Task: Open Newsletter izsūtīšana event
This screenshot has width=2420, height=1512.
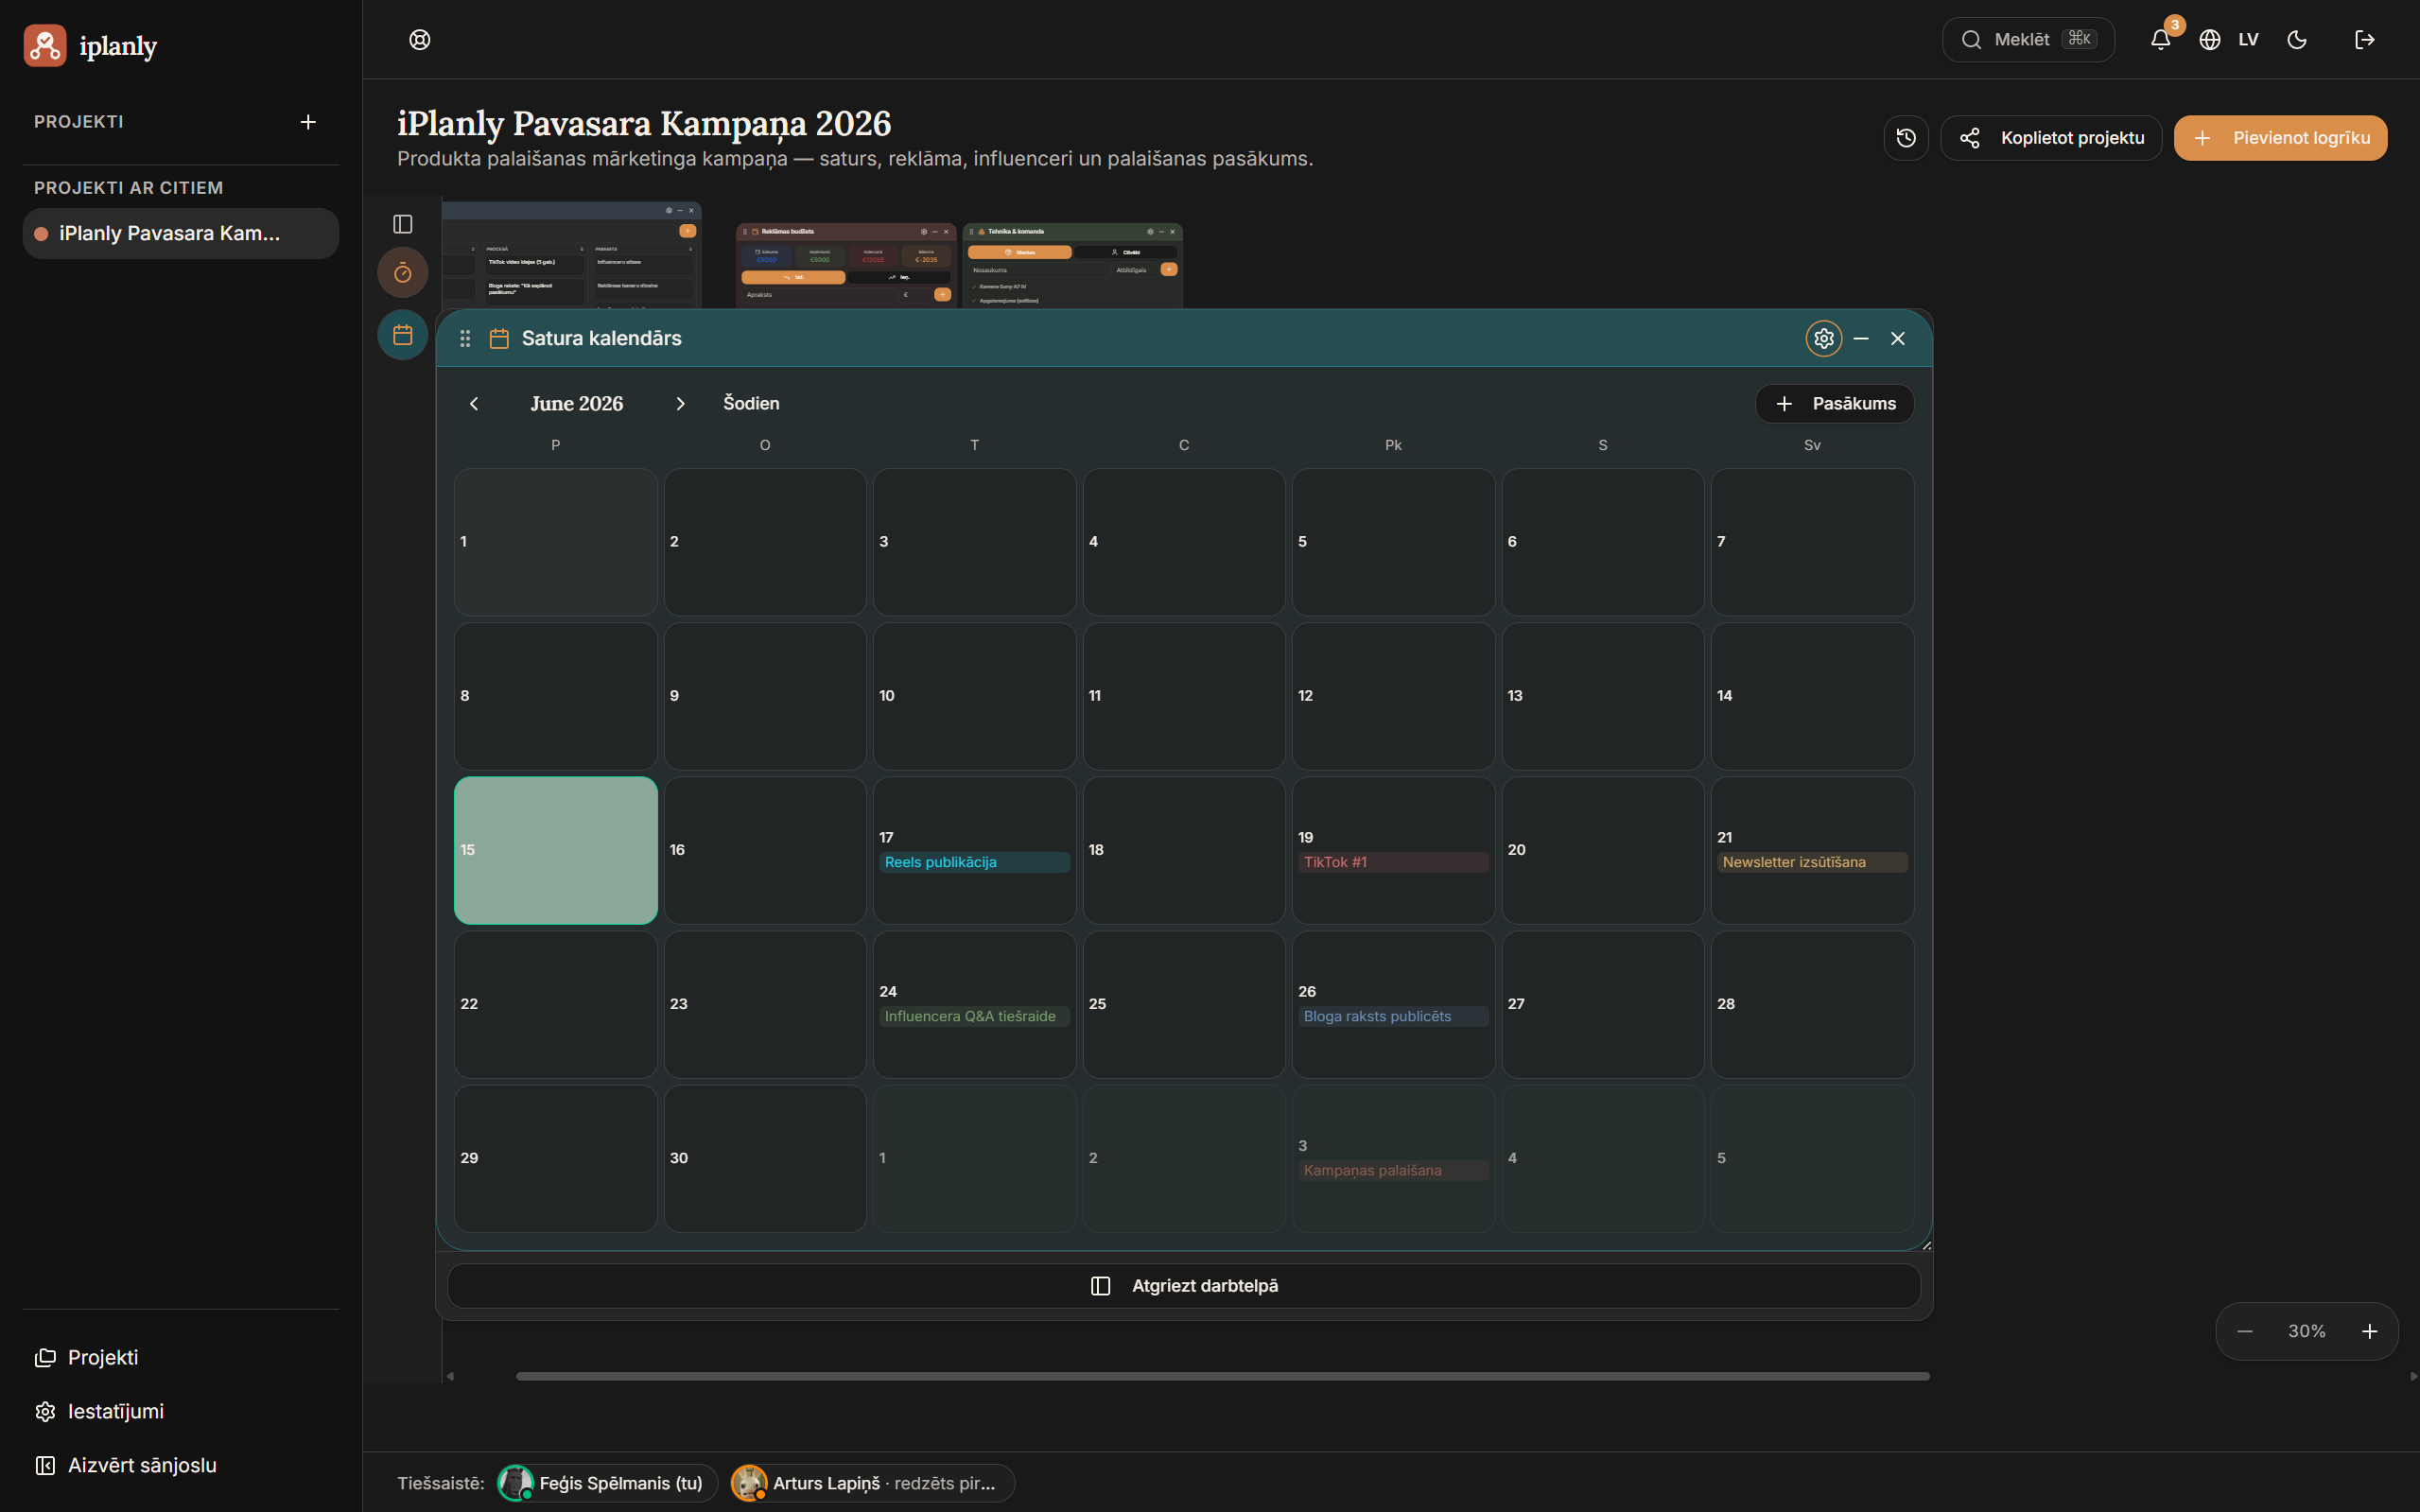Action: 1812,862
